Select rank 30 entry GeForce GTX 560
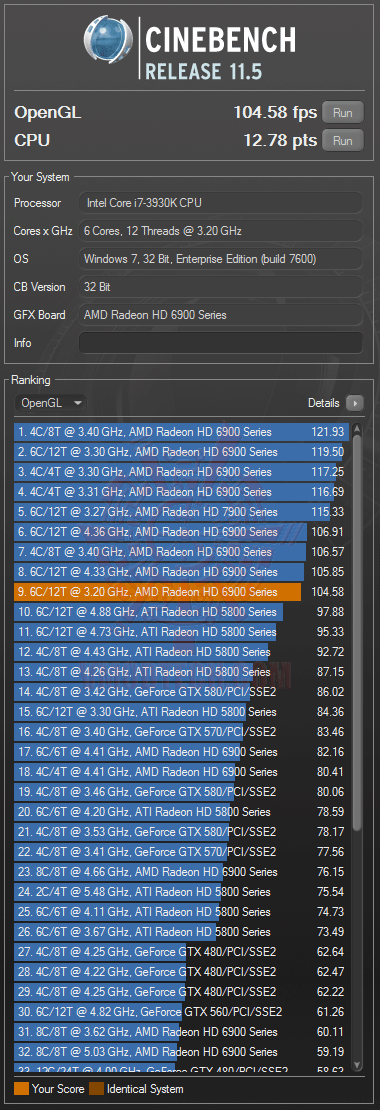The width and height of the screenshot is (380, 1110). pyautogui.click(x=182, y=1011)
